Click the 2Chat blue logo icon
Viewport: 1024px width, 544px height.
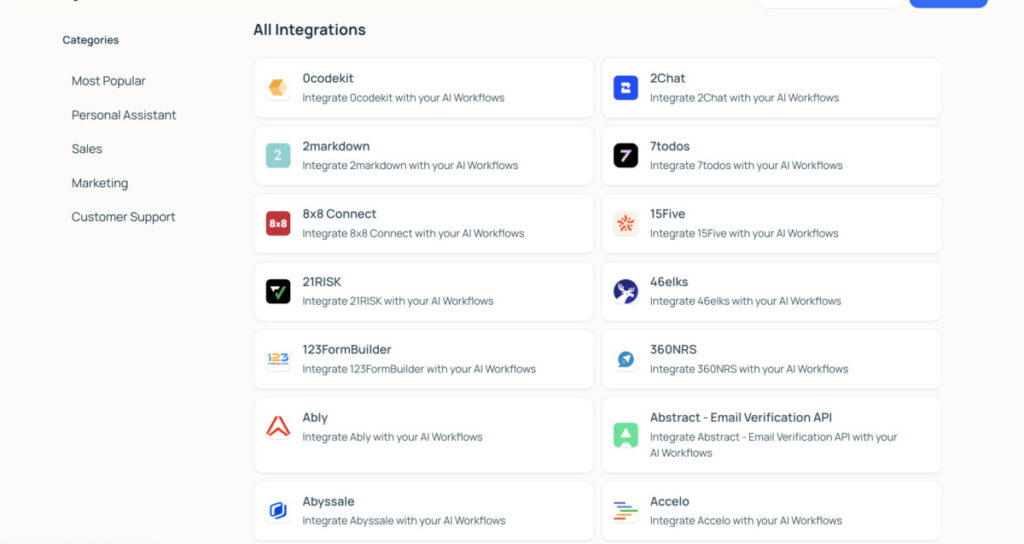(626, 88)
